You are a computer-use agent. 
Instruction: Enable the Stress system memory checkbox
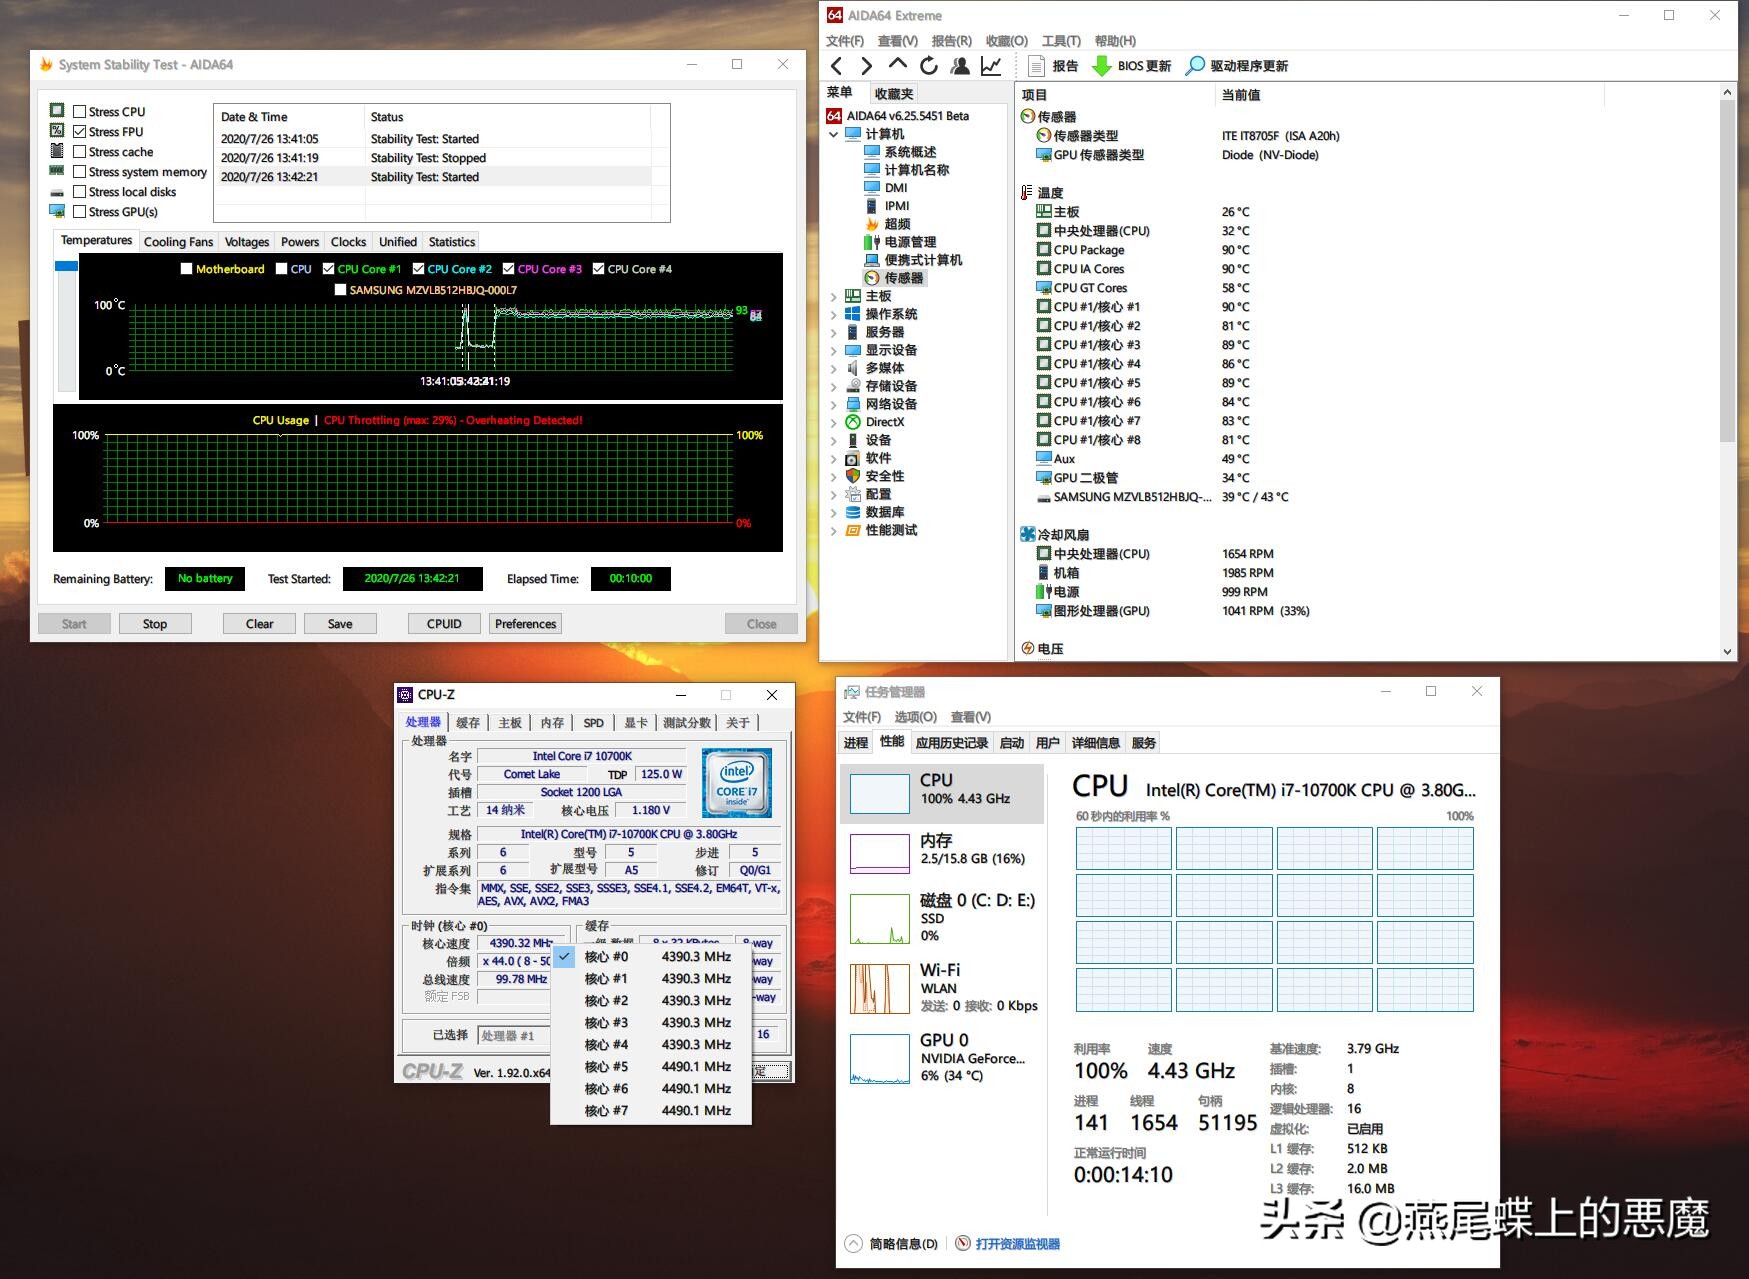click(80, 172)
